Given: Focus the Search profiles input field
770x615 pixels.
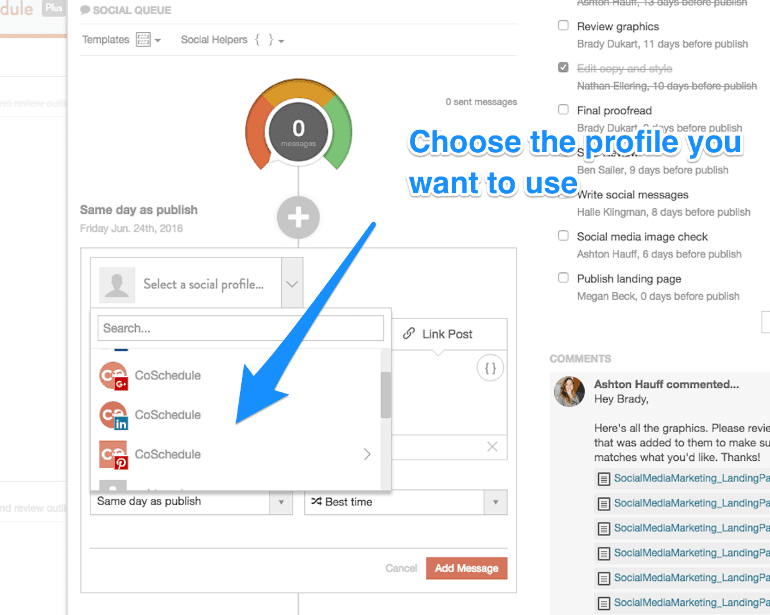Looking at the screenshot, I should pyautogui.click(x=241, y=328).
